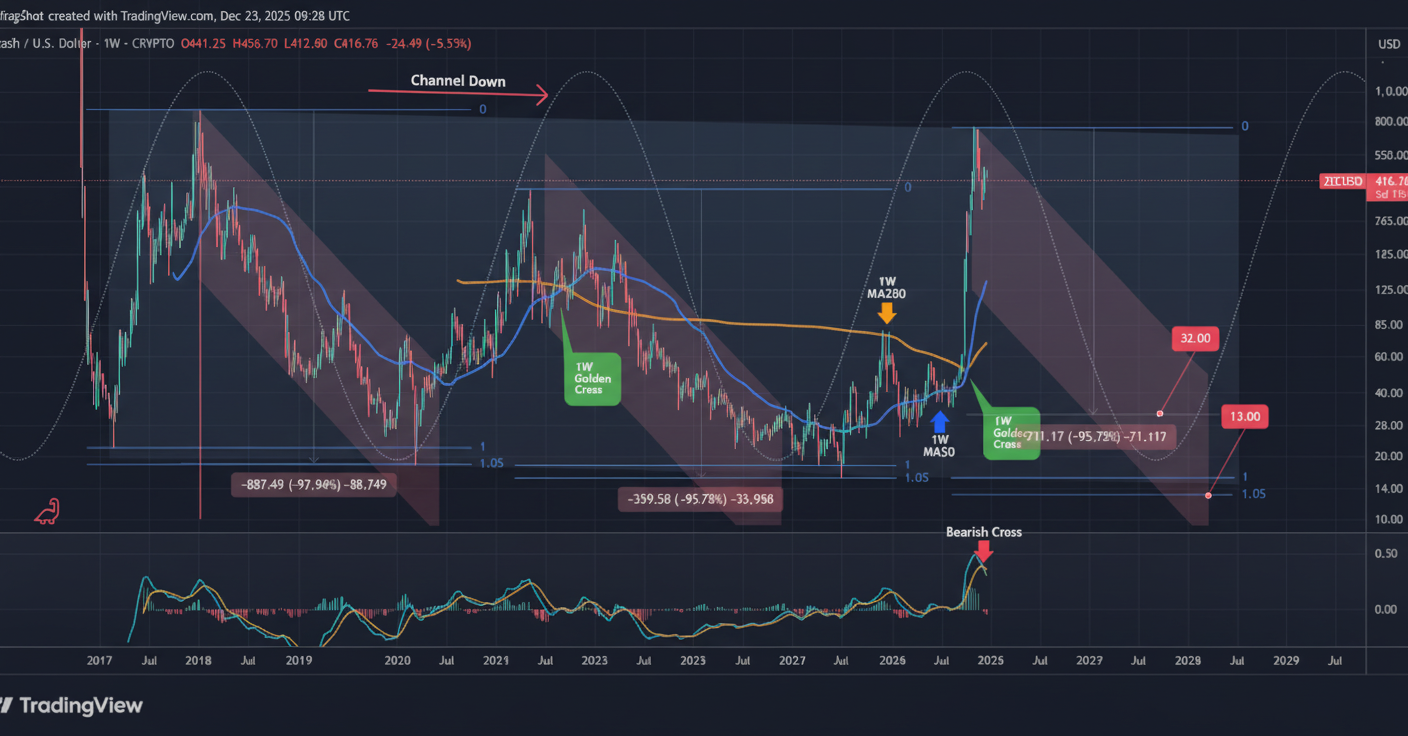Open the CRYPTO exchange selector
The width and height of the screenshot is (1408, 736).
pos(152,43)
